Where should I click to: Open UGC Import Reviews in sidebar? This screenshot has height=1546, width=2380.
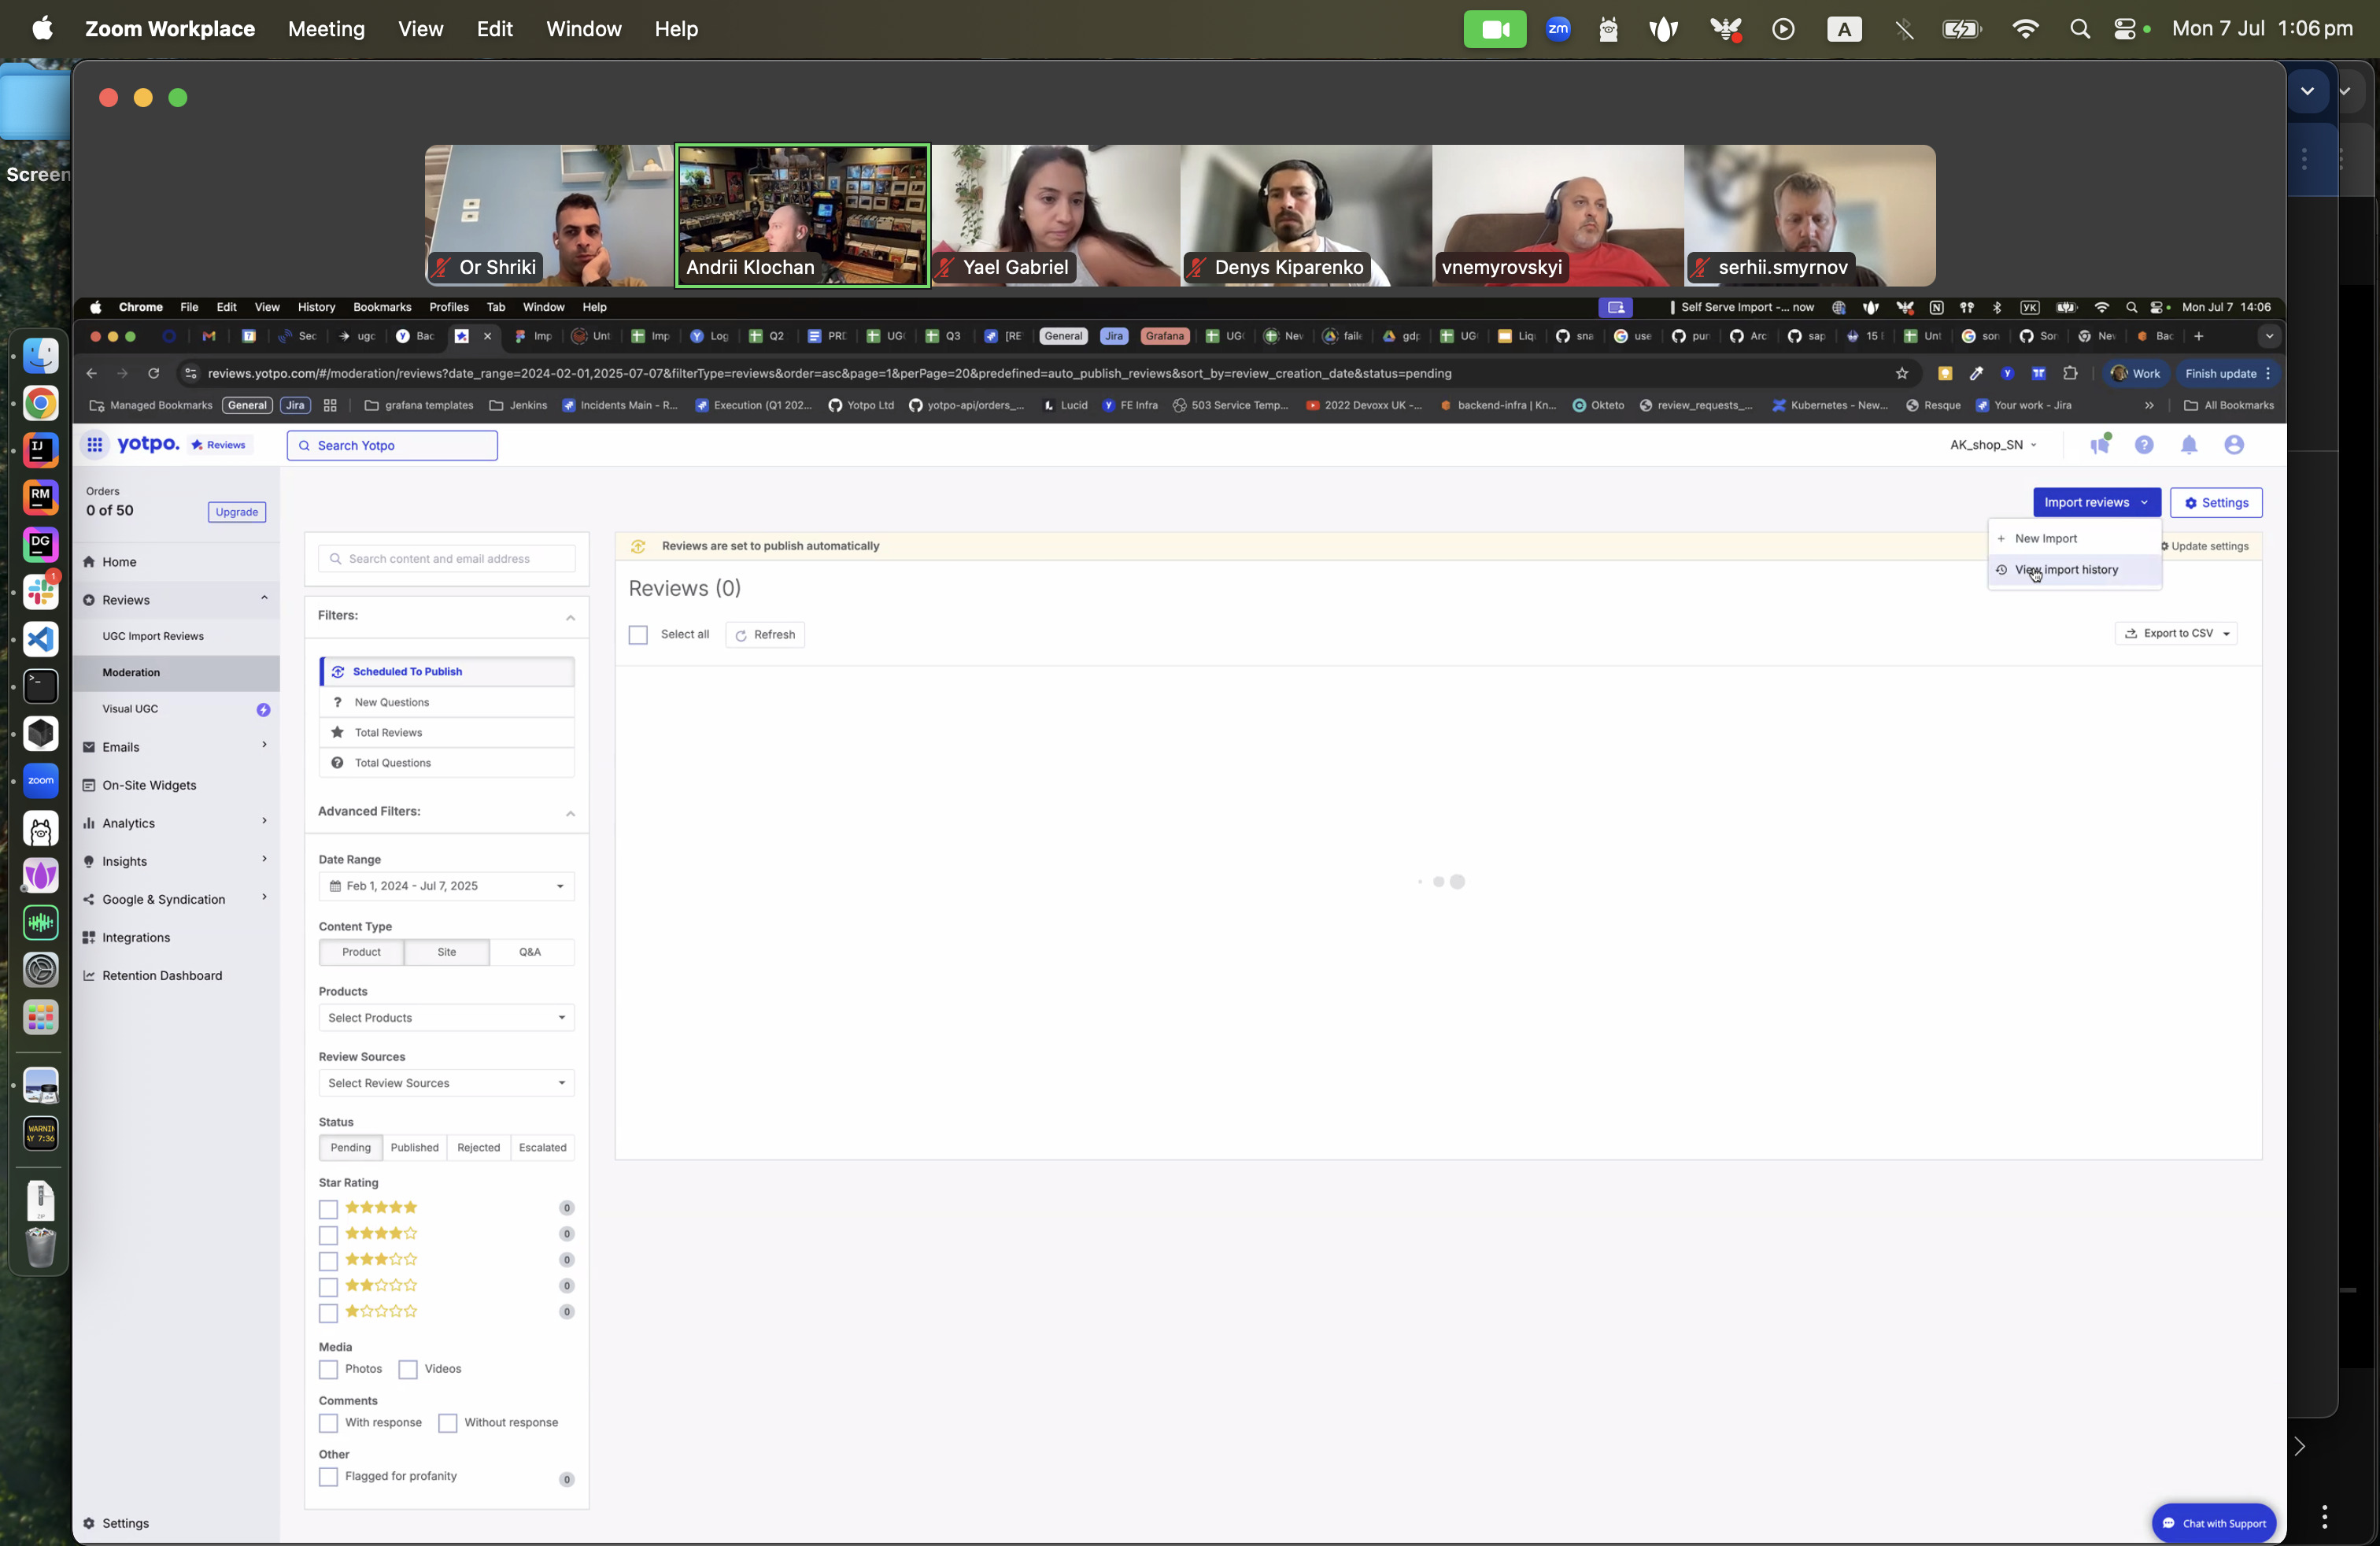click(153, 636)
